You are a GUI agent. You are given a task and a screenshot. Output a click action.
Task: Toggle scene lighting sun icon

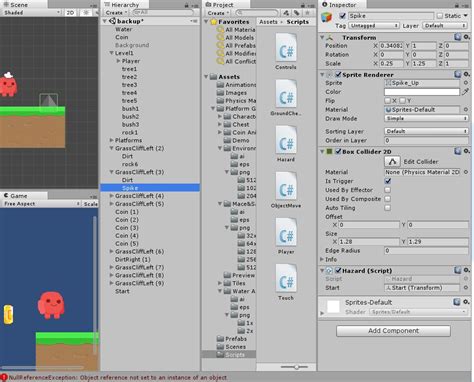point(86,13)
